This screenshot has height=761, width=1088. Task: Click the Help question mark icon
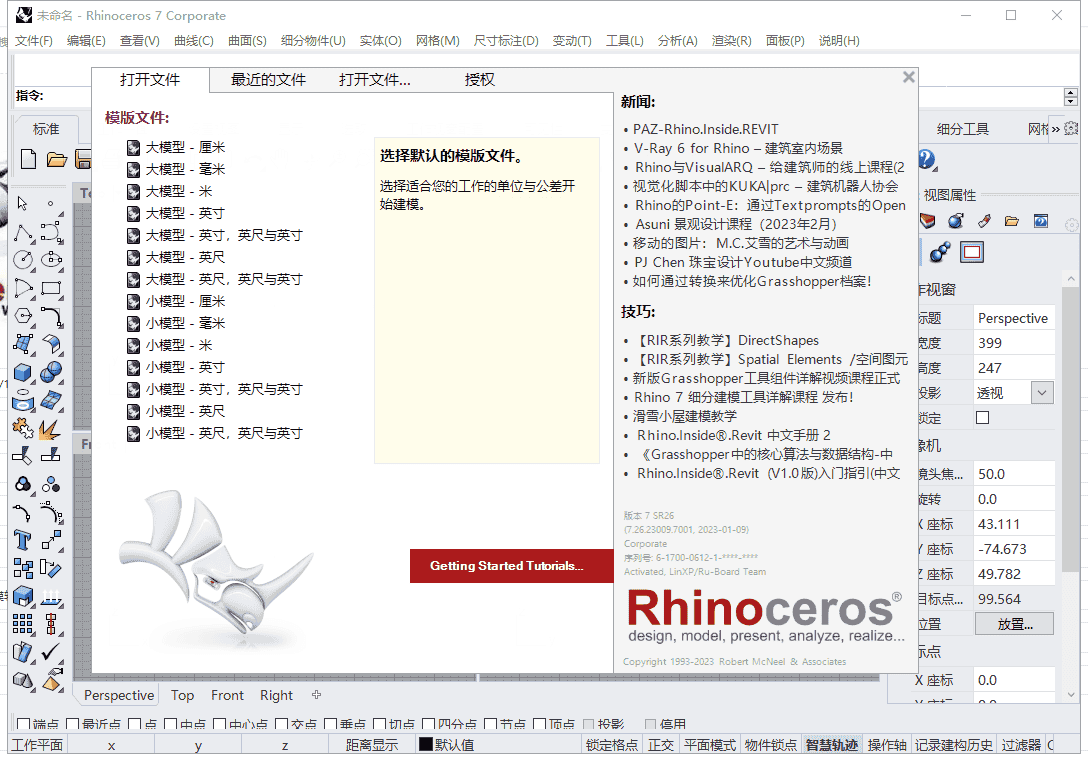(x=926, y=160)
